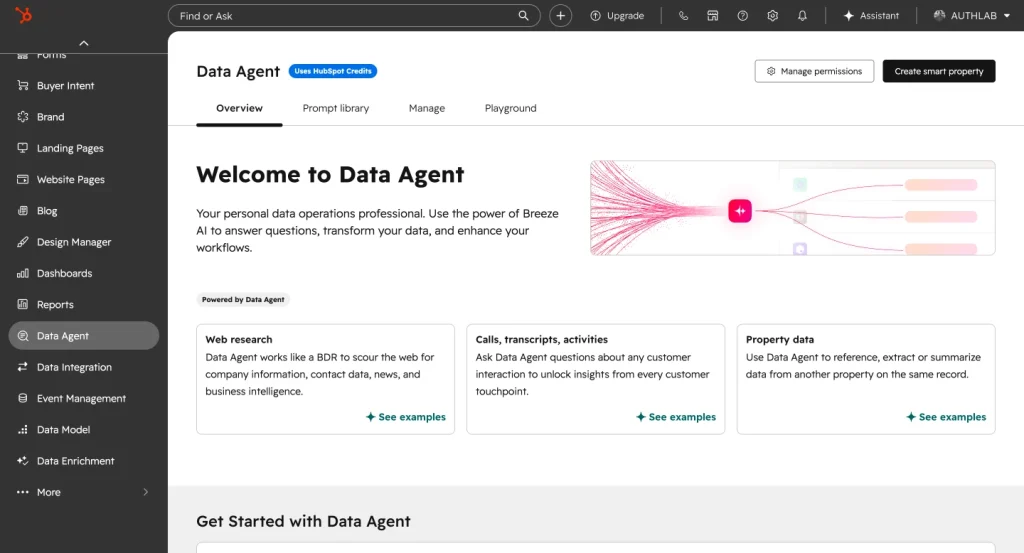Click Welcome to Data Agent heading

pyautogui.click(x=330, y=175)
